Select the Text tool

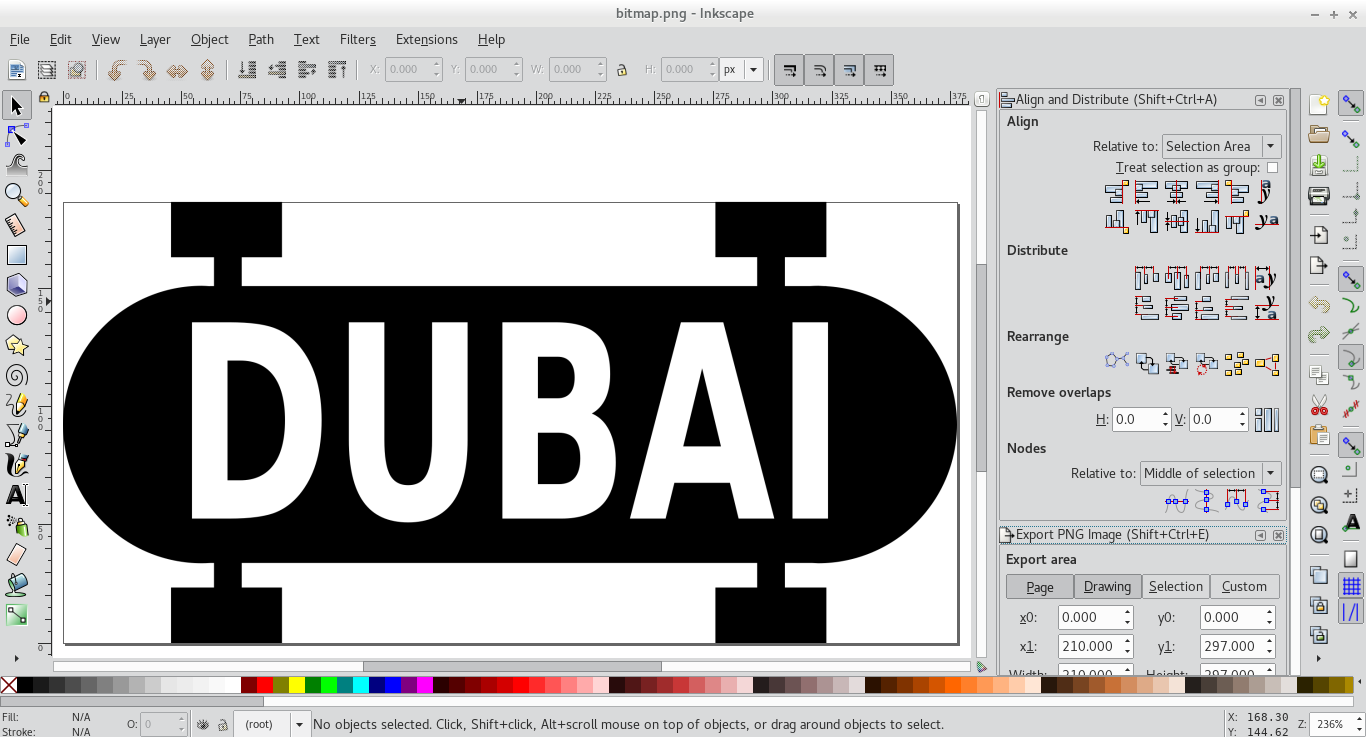(16, 495)
